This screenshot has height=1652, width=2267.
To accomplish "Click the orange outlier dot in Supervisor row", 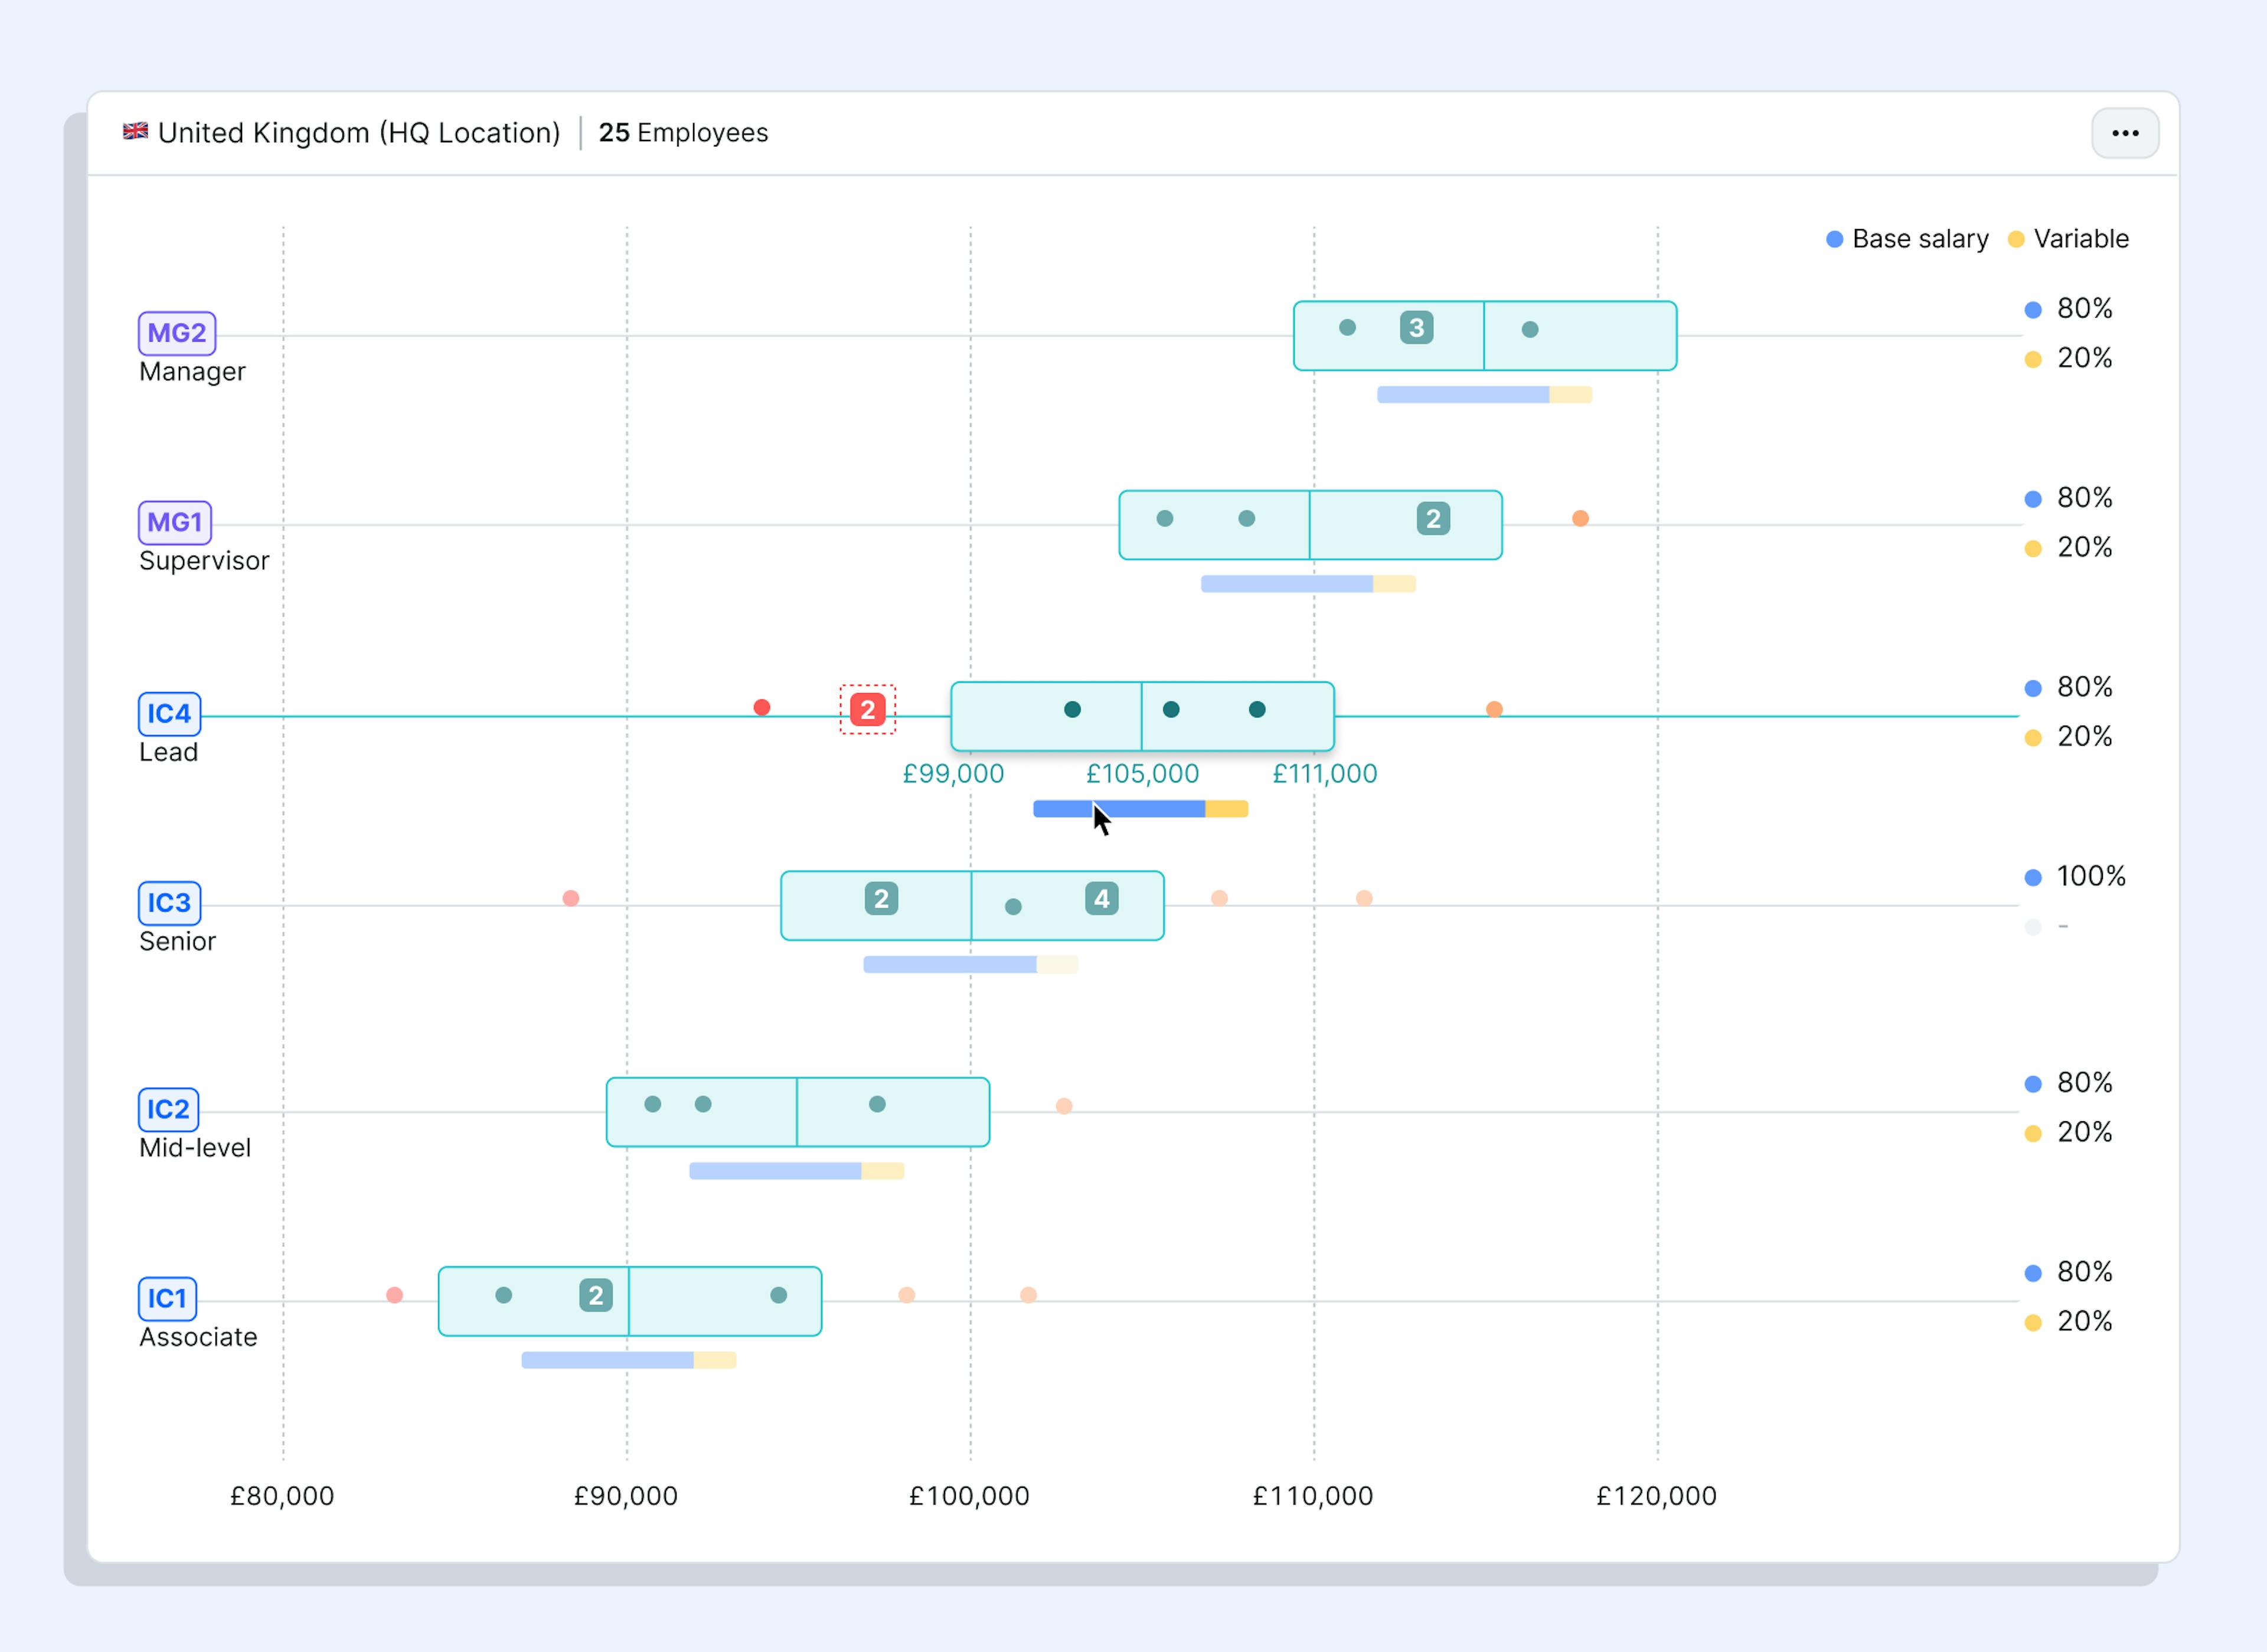I will coord(1580,518).
